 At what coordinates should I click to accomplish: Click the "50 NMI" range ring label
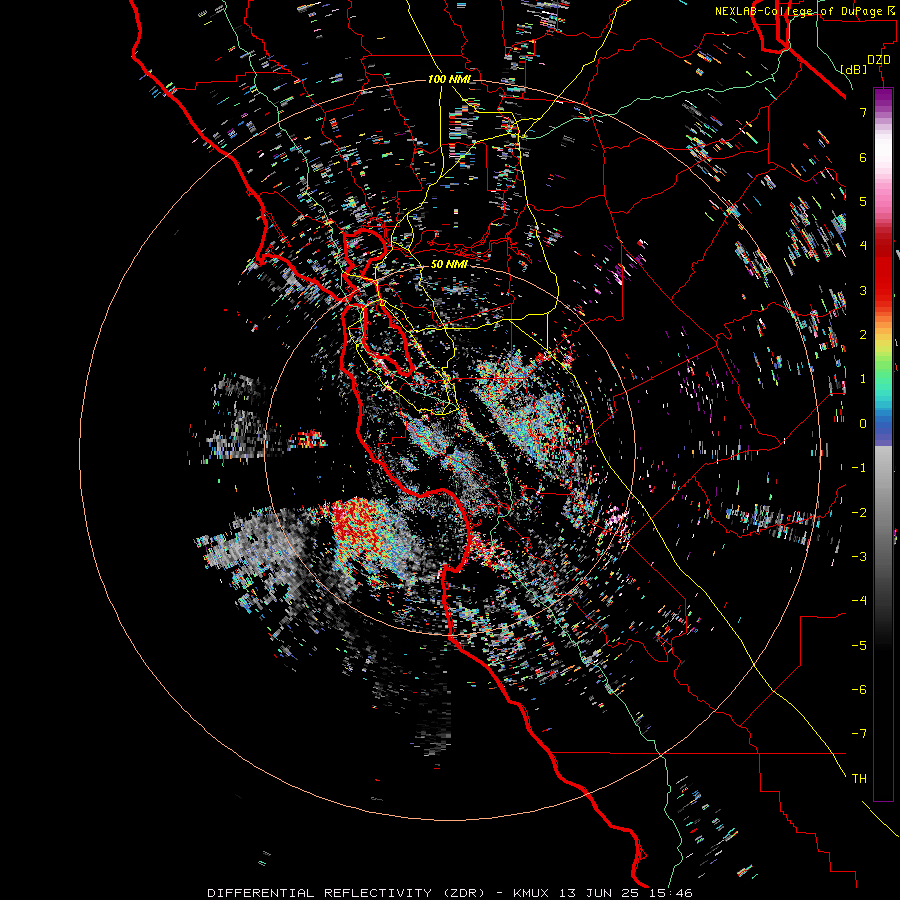coord(449,264)
